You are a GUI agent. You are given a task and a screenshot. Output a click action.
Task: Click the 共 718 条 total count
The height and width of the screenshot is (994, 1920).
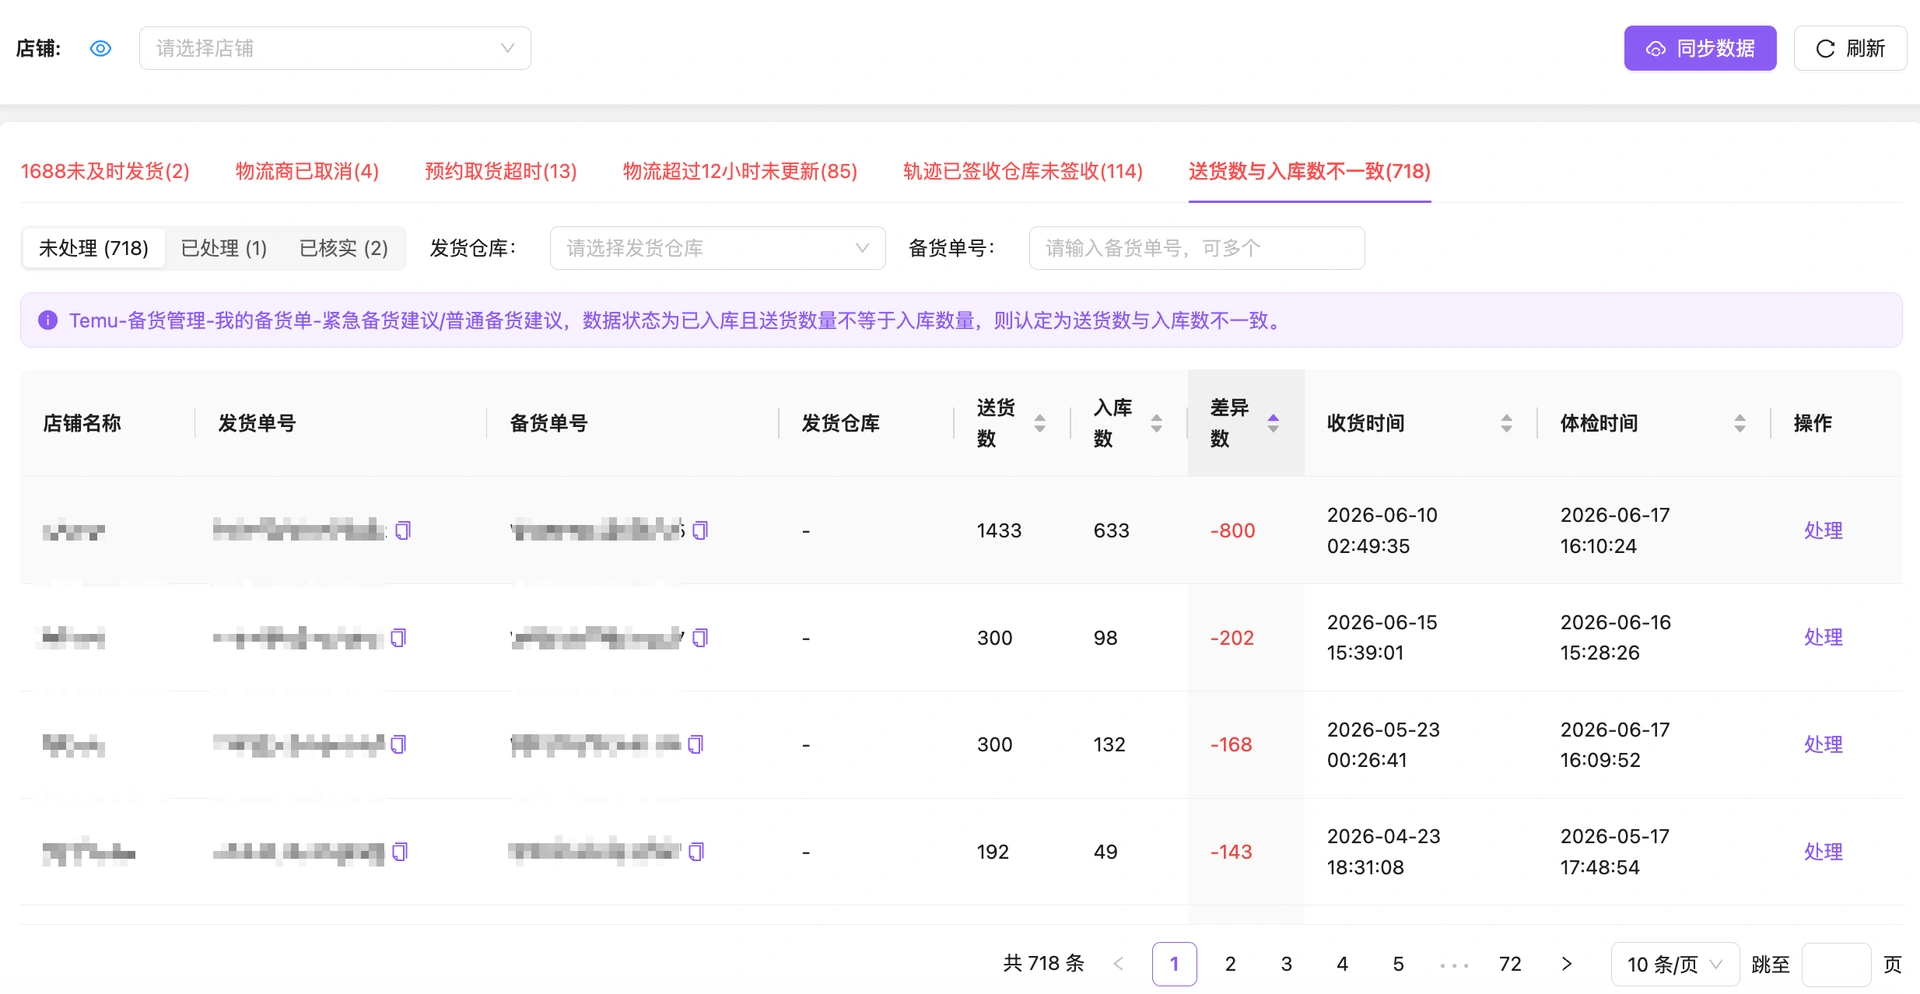[x=1043, y=963]
